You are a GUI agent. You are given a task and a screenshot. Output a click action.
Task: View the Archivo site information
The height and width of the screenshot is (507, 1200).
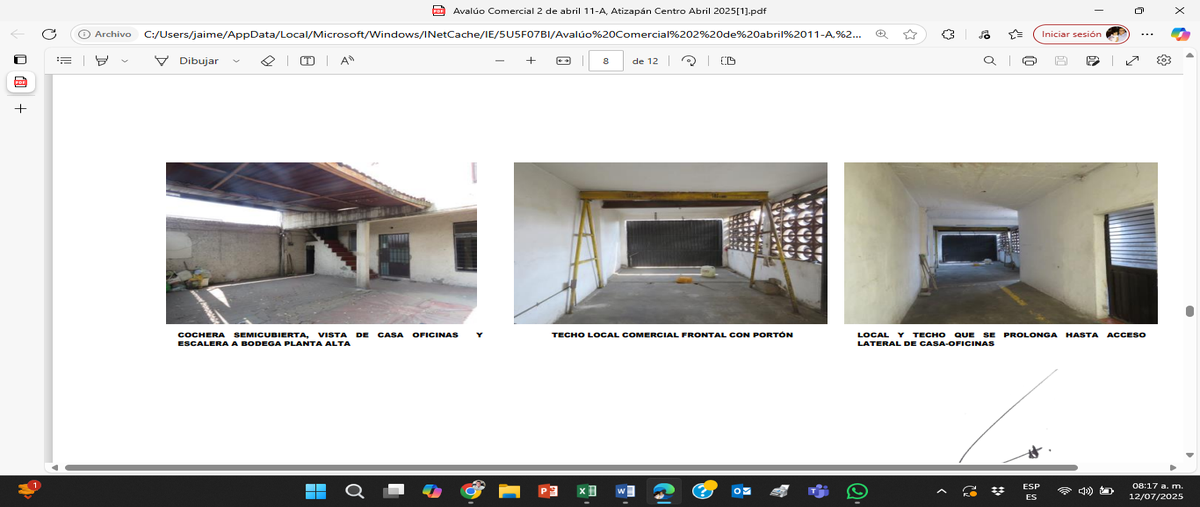tap(105, 33)
